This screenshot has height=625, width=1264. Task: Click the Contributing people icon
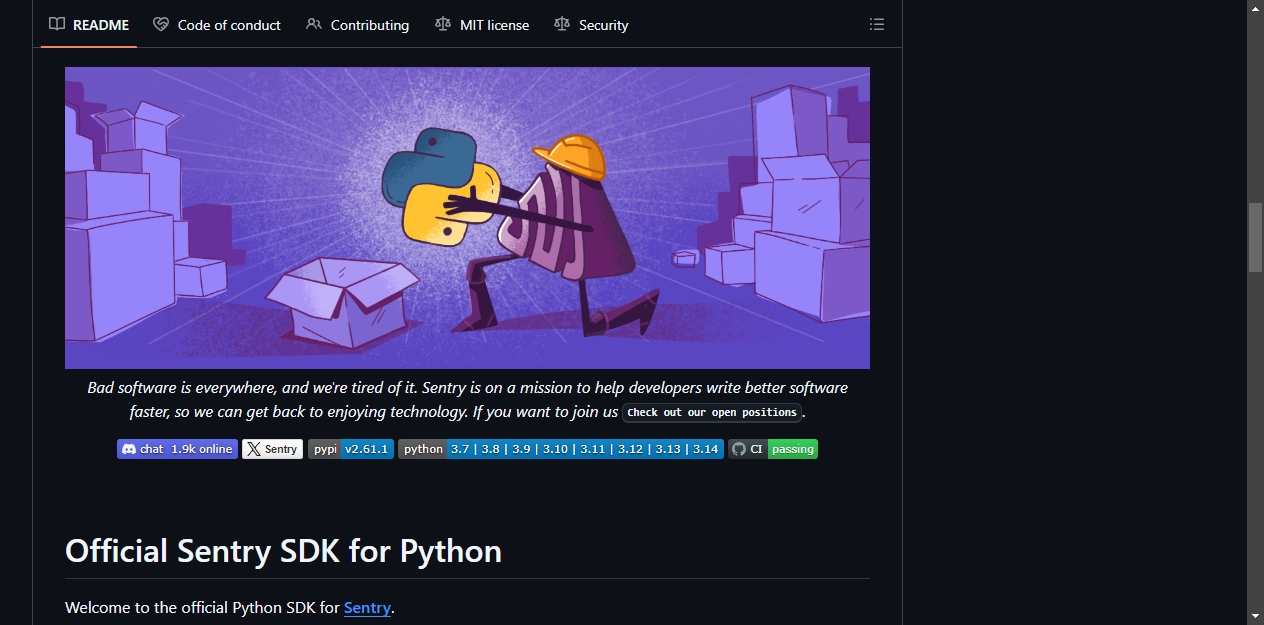(x=314, y=25)
